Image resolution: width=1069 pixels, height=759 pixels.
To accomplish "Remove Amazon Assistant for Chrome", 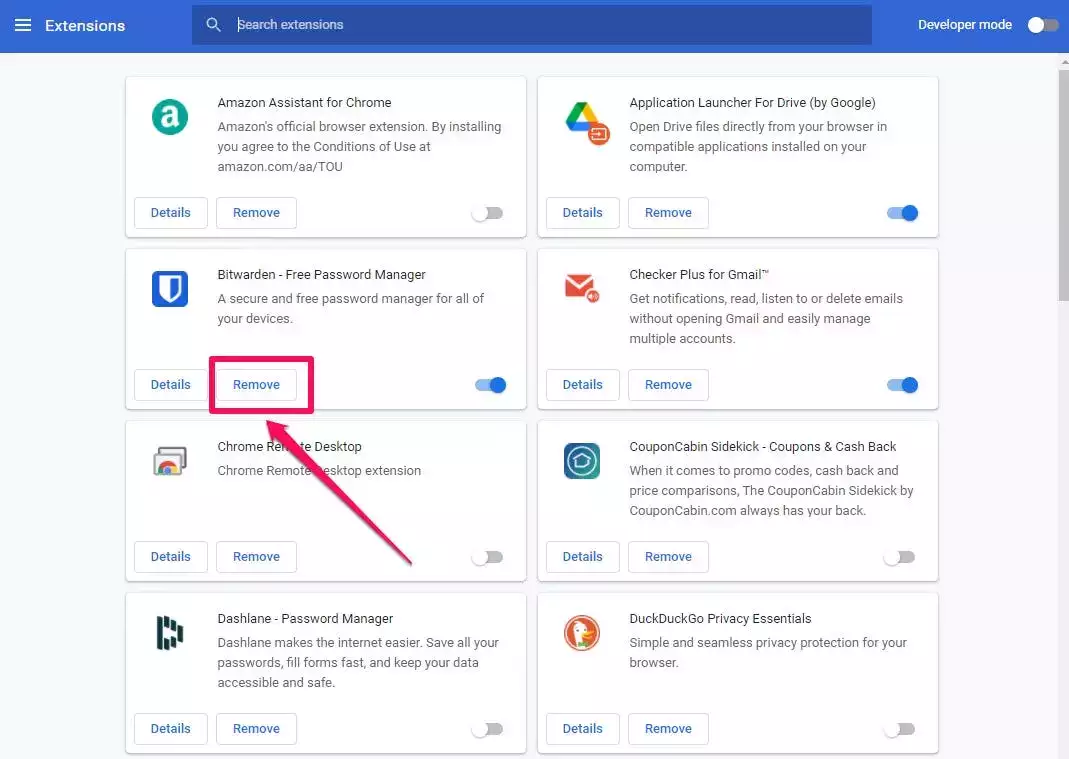I will [x=256, y=213].
